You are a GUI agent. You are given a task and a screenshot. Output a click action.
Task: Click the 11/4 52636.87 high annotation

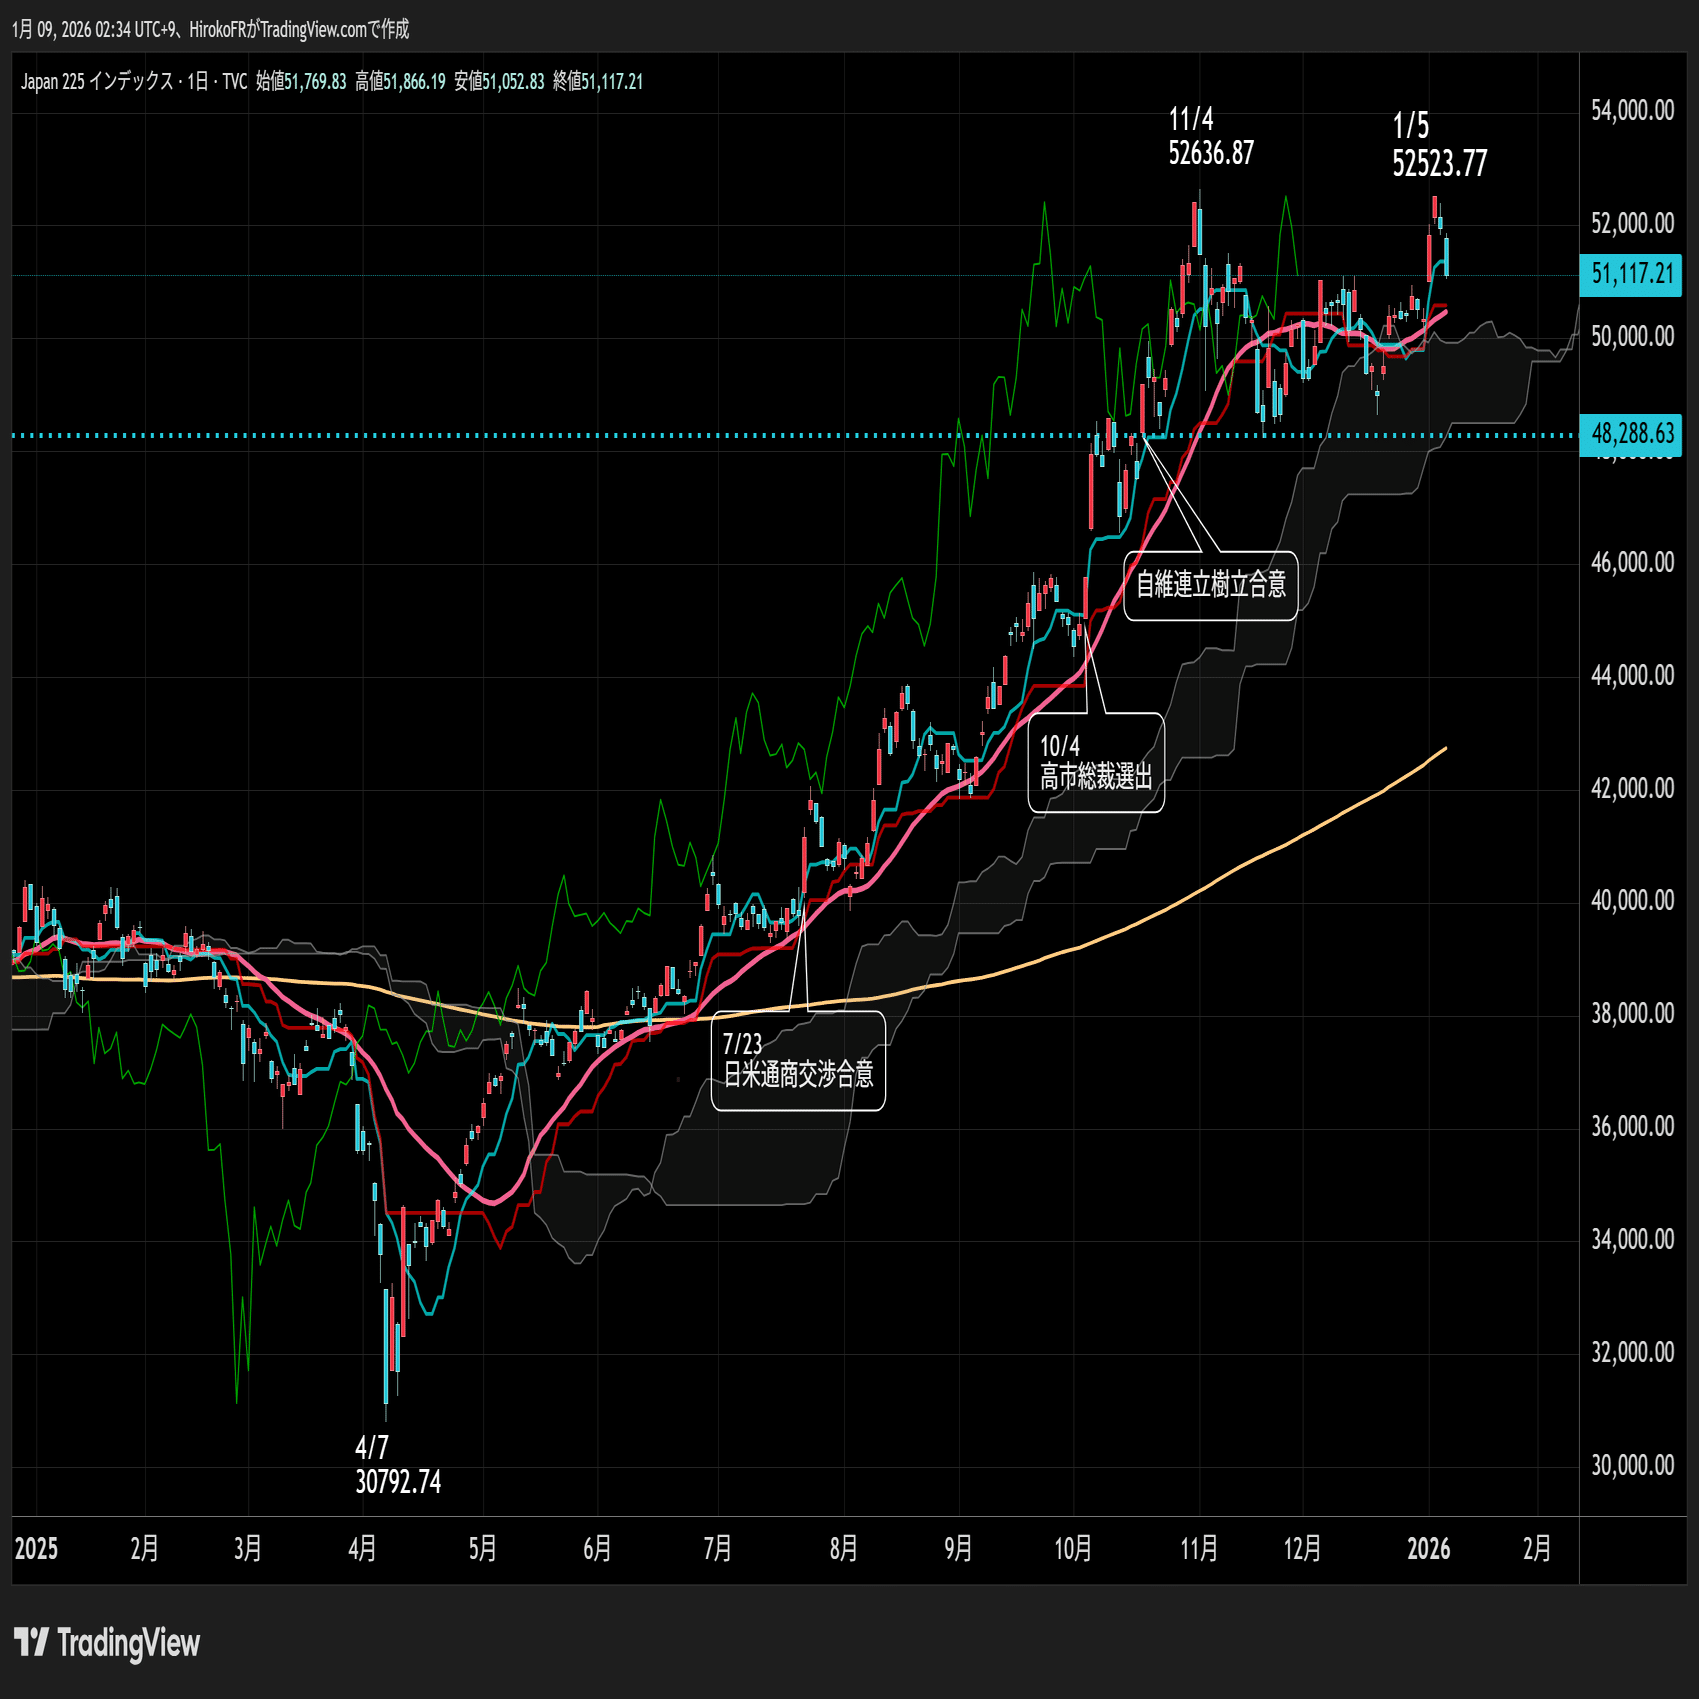(1211, 136)
